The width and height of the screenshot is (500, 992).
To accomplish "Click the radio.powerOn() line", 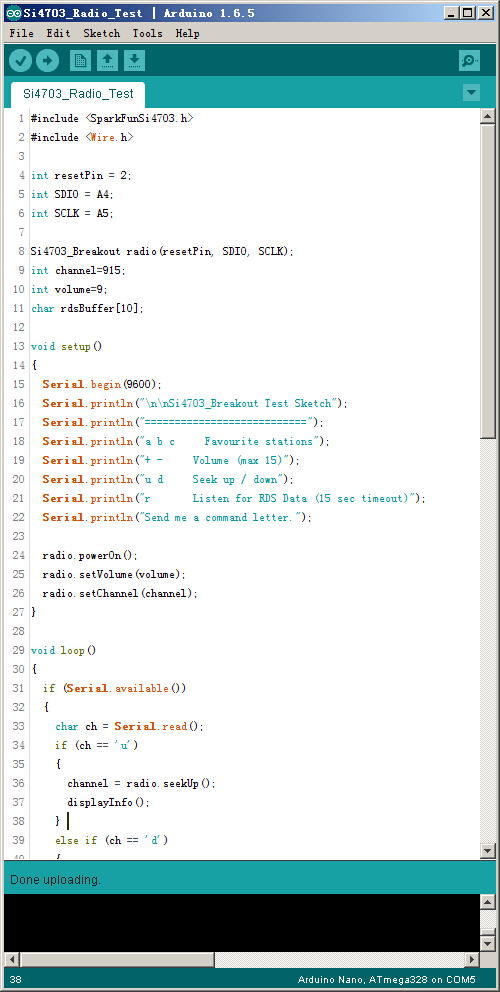I will click(x=90, y=555).
